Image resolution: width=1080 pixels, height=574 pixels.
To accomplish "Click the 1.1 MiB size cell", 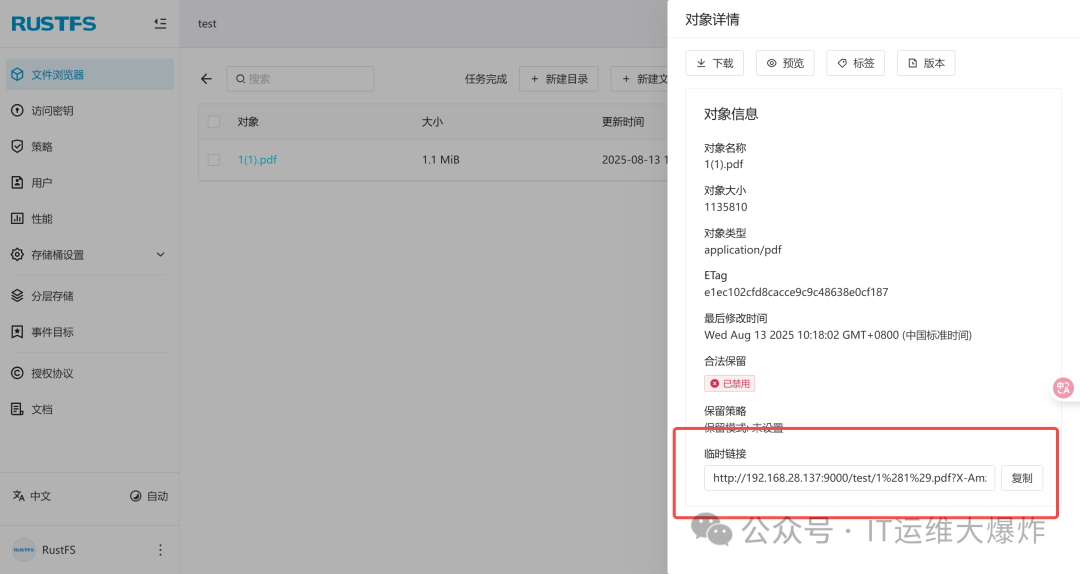I will (x=441, y=159).
